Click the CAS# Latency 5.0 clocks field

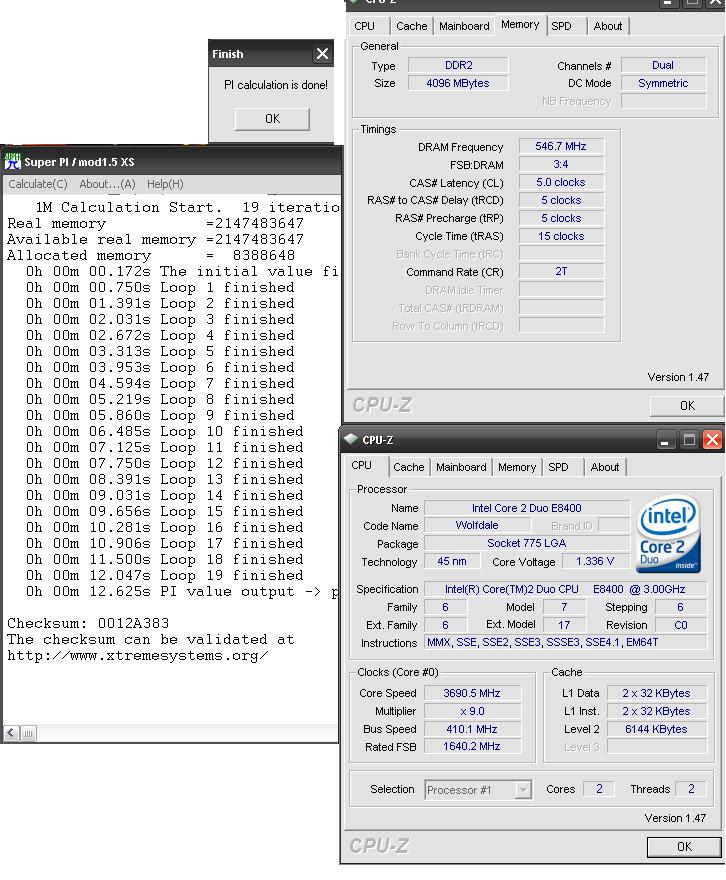tap(561, 182)
